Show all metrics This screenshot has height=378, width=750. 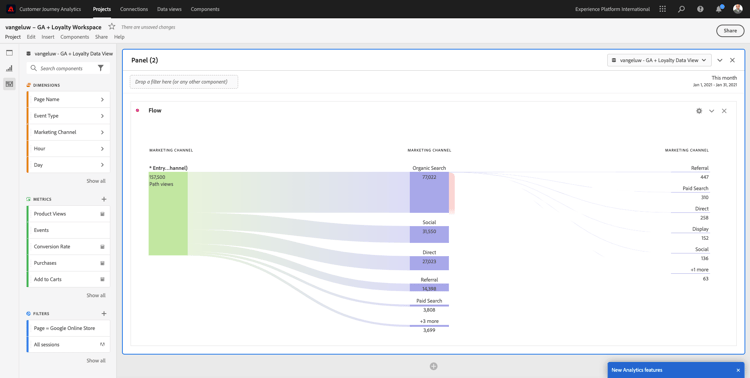[96, 296]
